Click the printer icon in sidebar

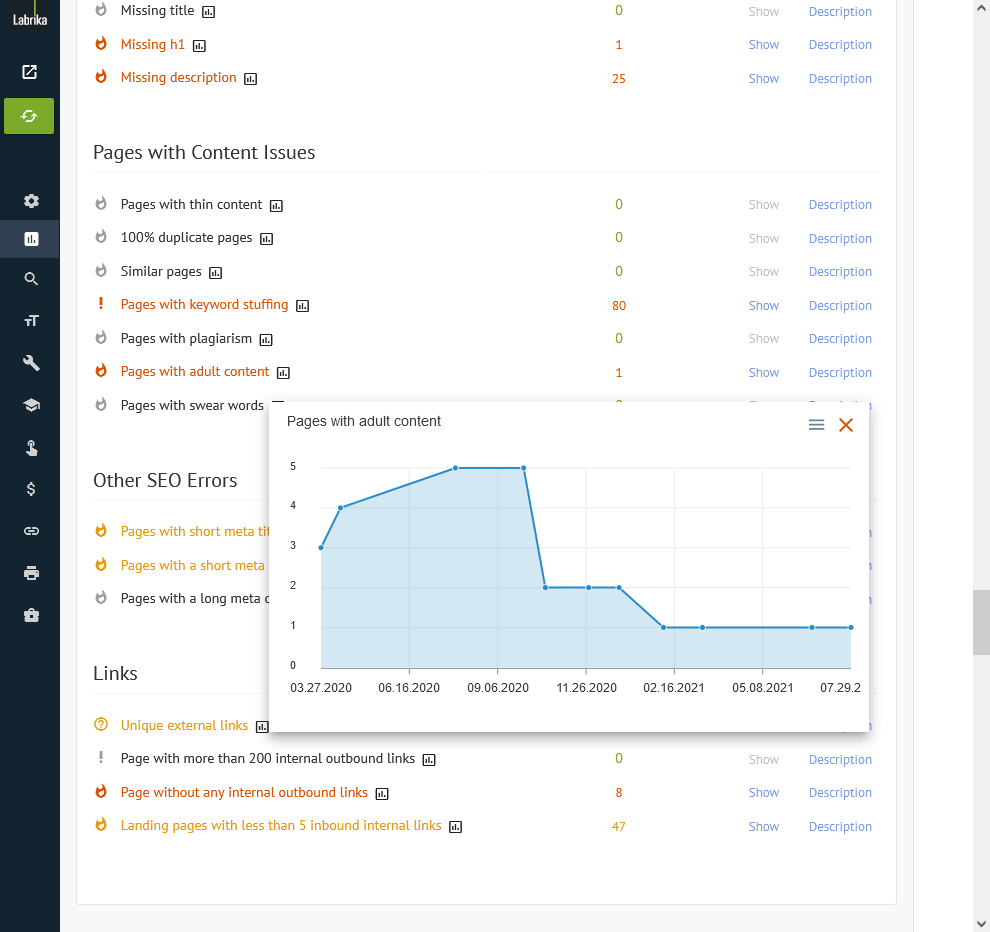point(31,573)
